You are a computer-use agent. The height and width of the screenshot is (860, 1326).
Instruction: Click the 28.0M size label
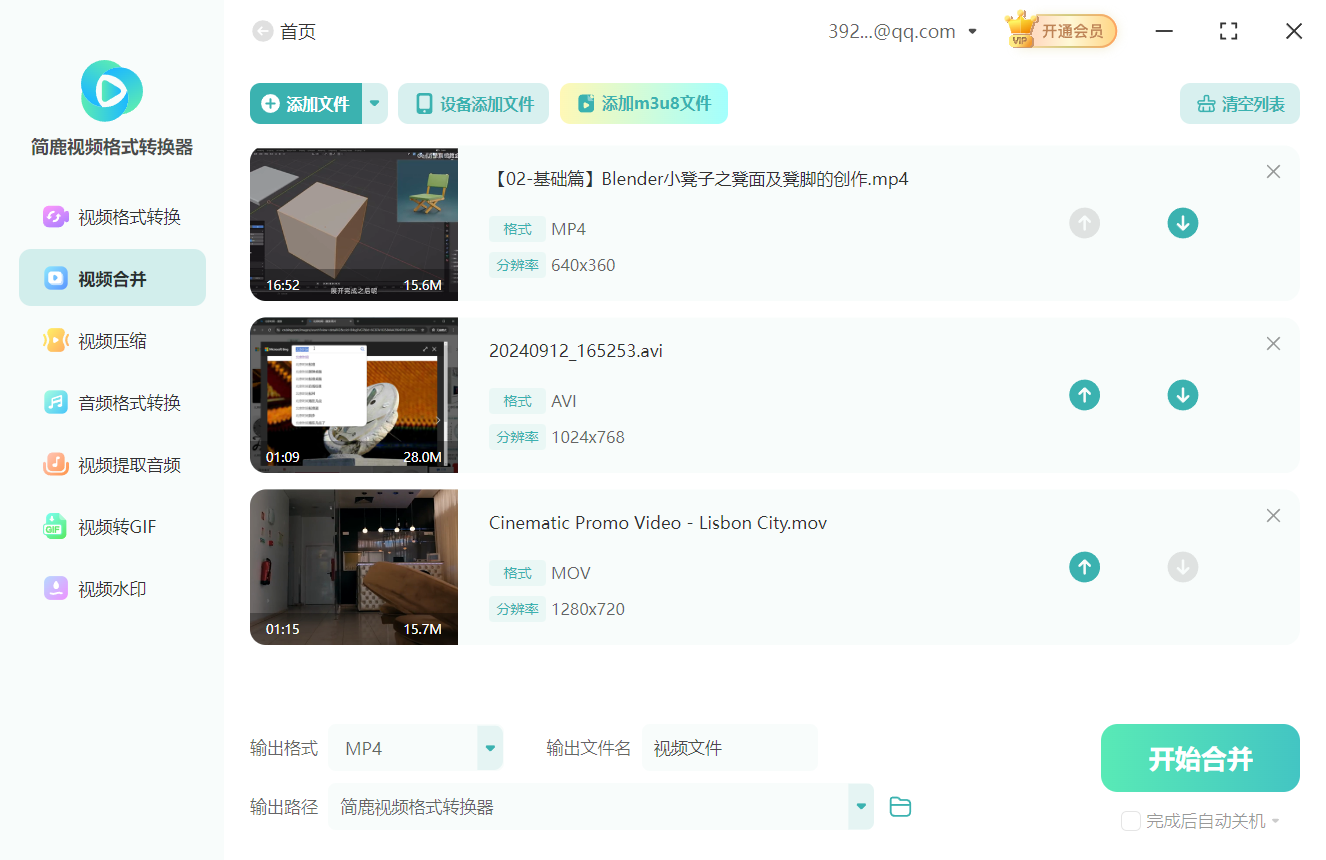(x=423, y=457)
